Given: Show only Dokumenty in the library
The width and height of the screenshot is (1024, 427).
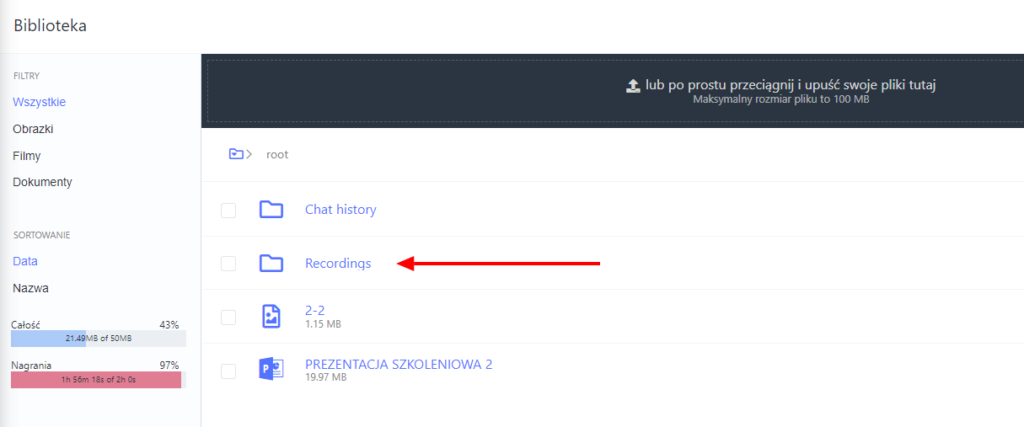Looking at the screenshot, I should click(42, 182).
